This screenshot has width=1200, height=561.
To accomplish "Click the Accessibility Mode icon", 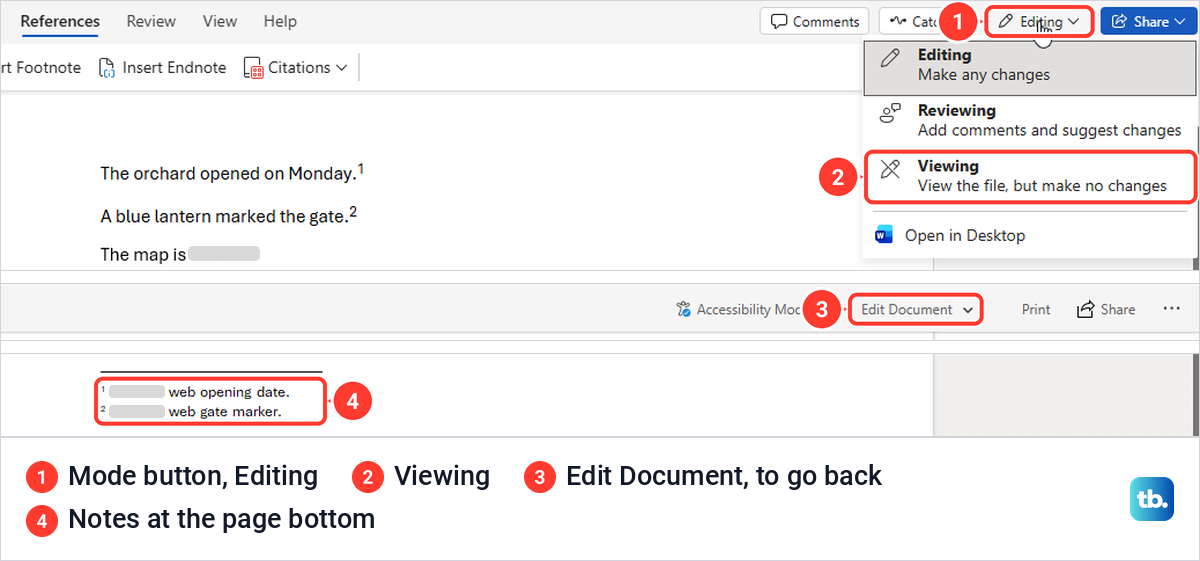I will click(684, 310).
